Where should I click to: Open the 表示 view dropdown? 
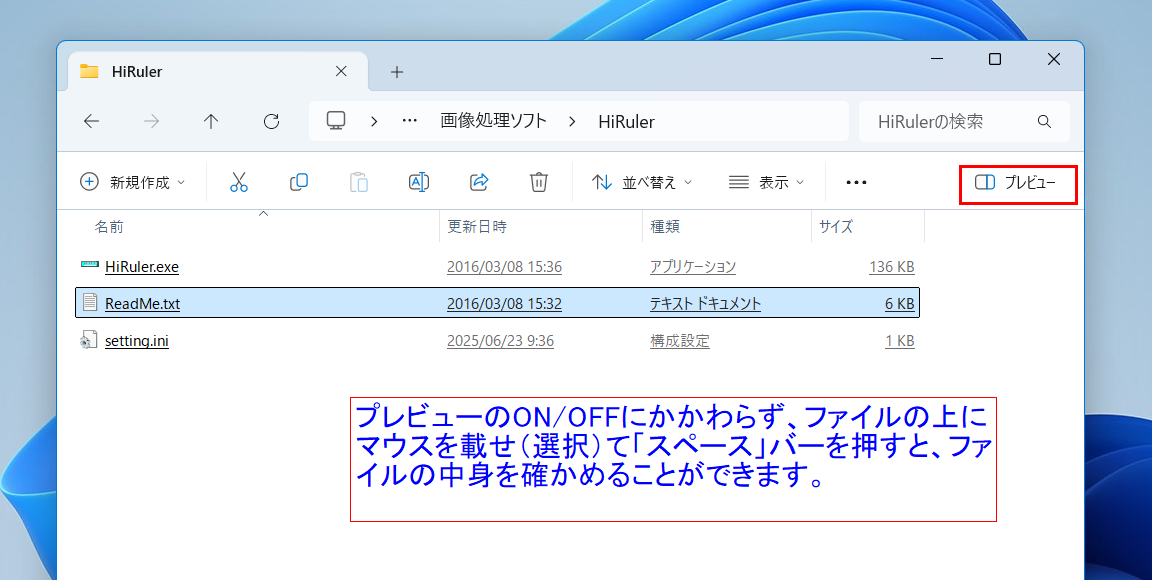pos(766,182)
